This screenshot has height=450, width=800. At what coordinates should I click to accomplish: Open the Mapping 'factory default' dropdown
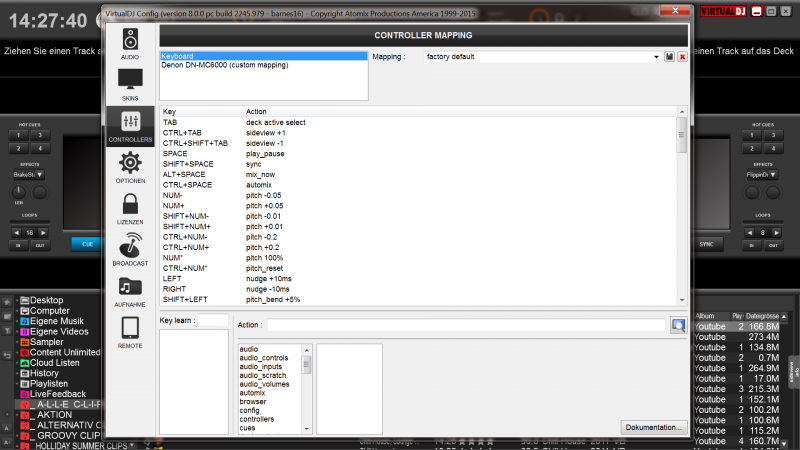(x=541, y=57)
